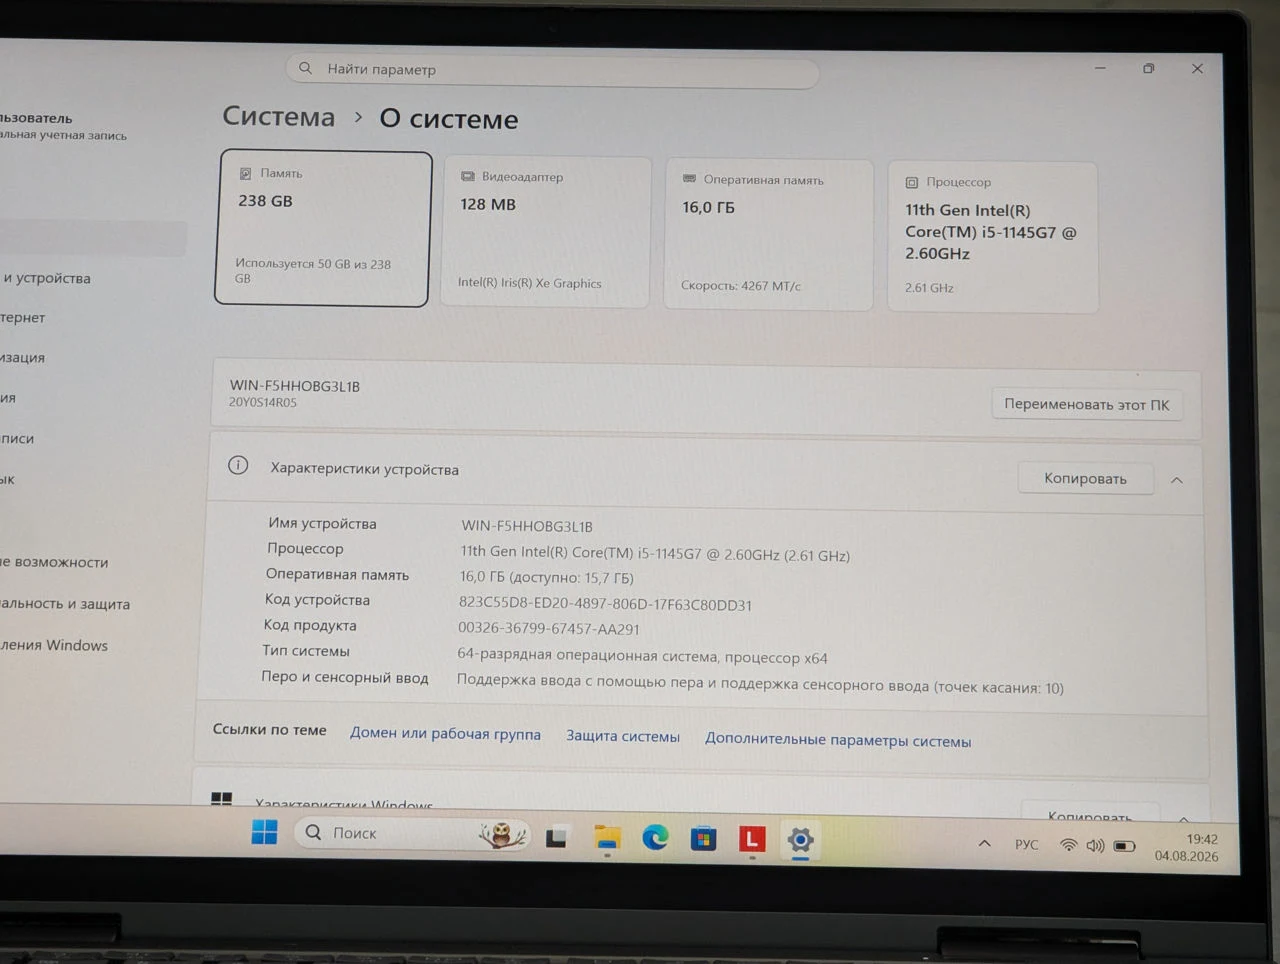Click 16,0 ГБ (доступно: 15,7 ГБ) value
The height and width of the screenshot is (964, 1280).
point(547,577)
